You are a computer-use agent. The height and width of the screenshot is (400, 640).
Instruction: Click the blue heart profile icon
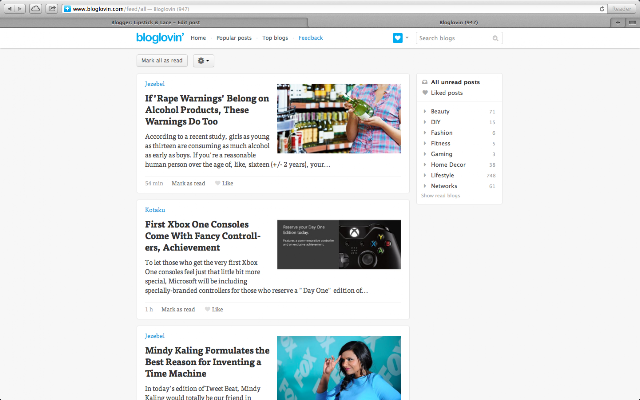(398, 38)
